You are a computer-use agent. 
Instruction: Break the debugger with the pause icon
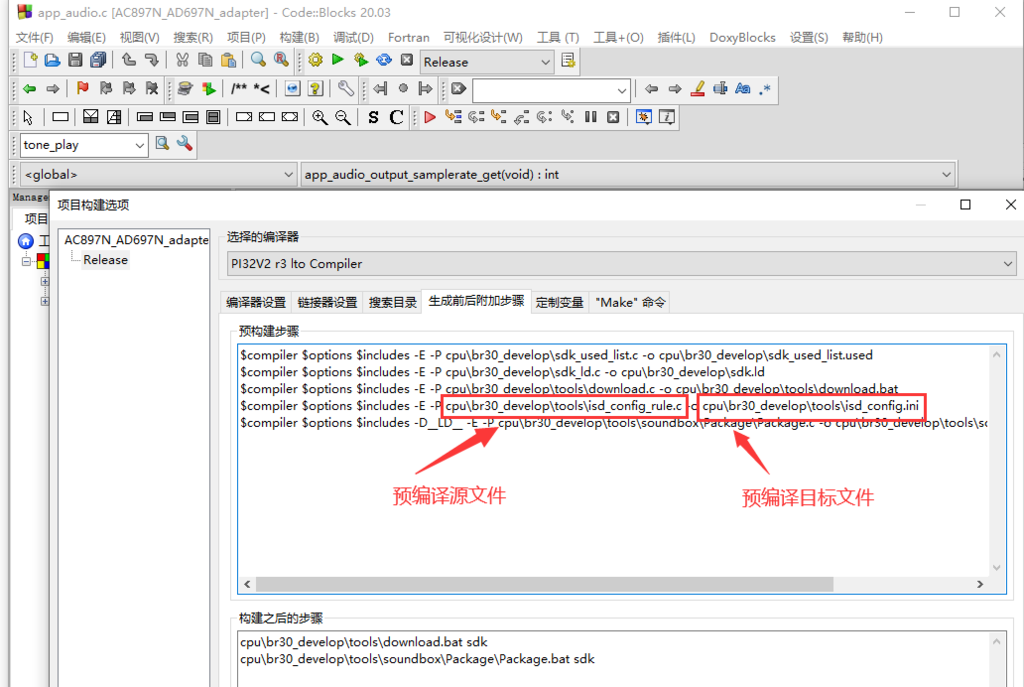(x=590, y=117)
